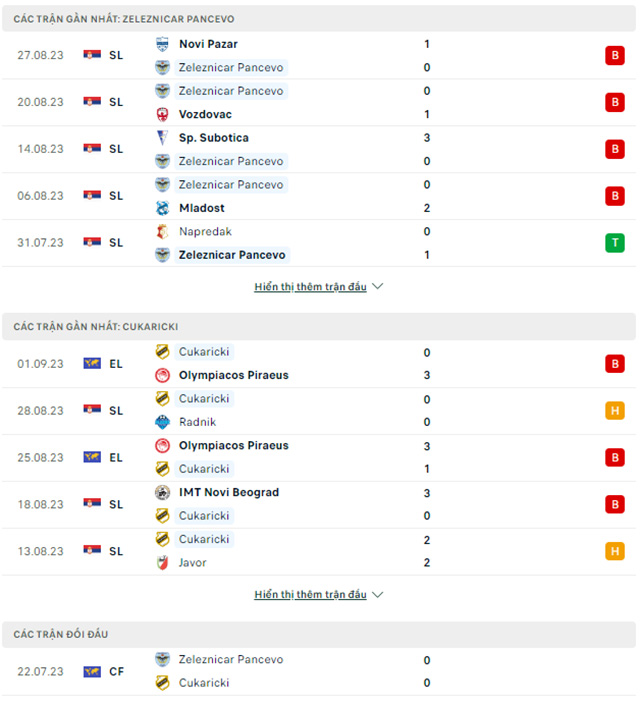Click the green T result badge
Screen dimensions: 640x705
(x=613, y=243)
